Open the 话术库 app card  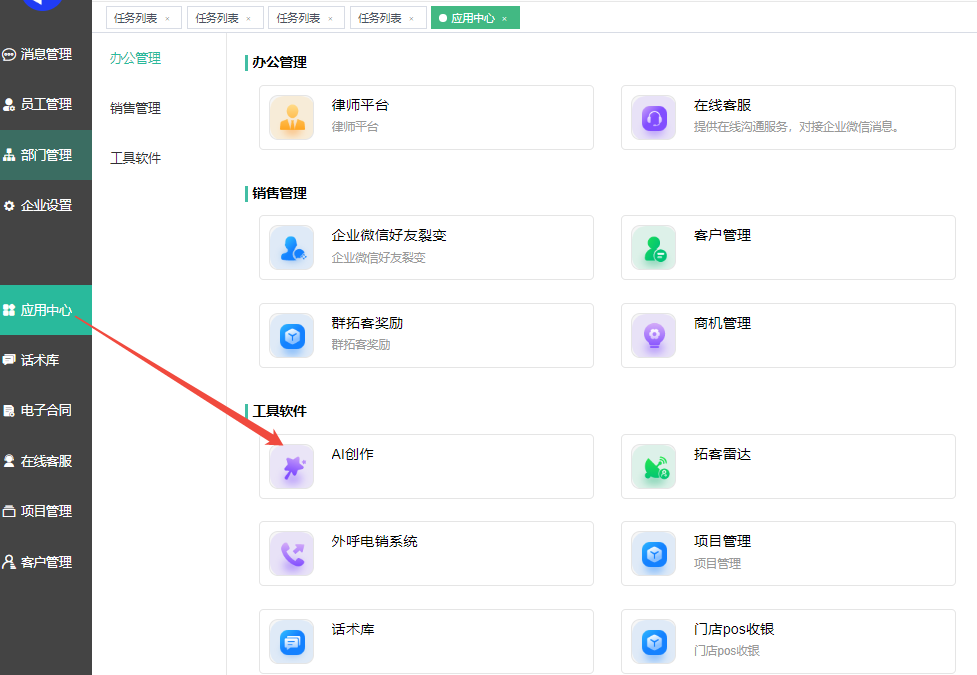(426, 642)
